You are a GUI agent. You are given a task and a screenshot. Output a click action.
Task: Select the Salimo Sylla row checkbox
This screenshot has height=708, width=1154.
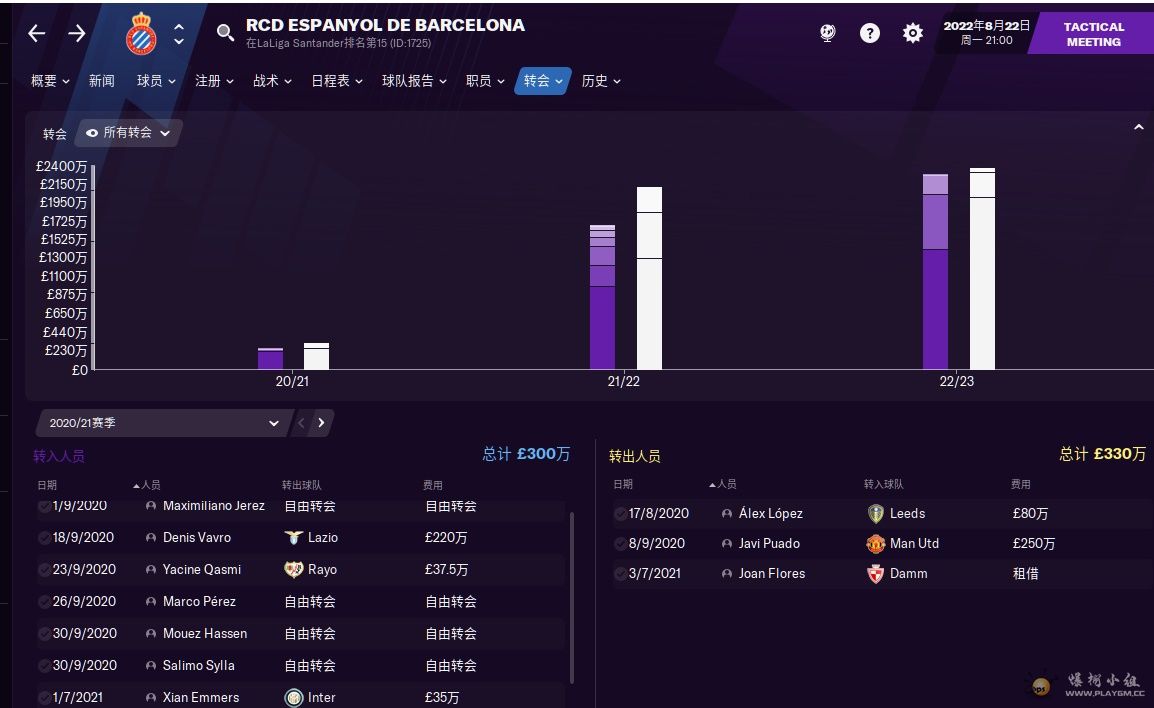click(44, 665)
